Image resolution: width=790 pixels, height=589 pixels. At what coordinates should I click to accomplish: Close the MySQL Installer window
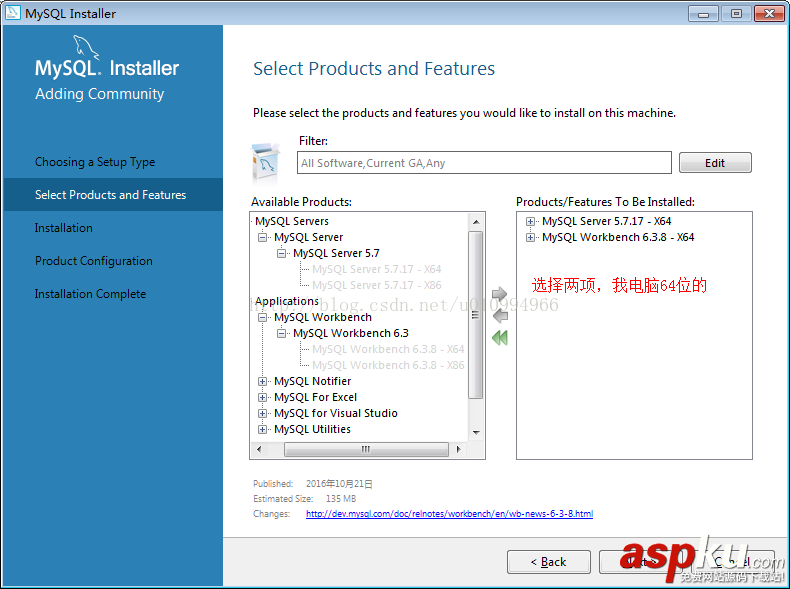pyautogui.click(x=769, y=14)
